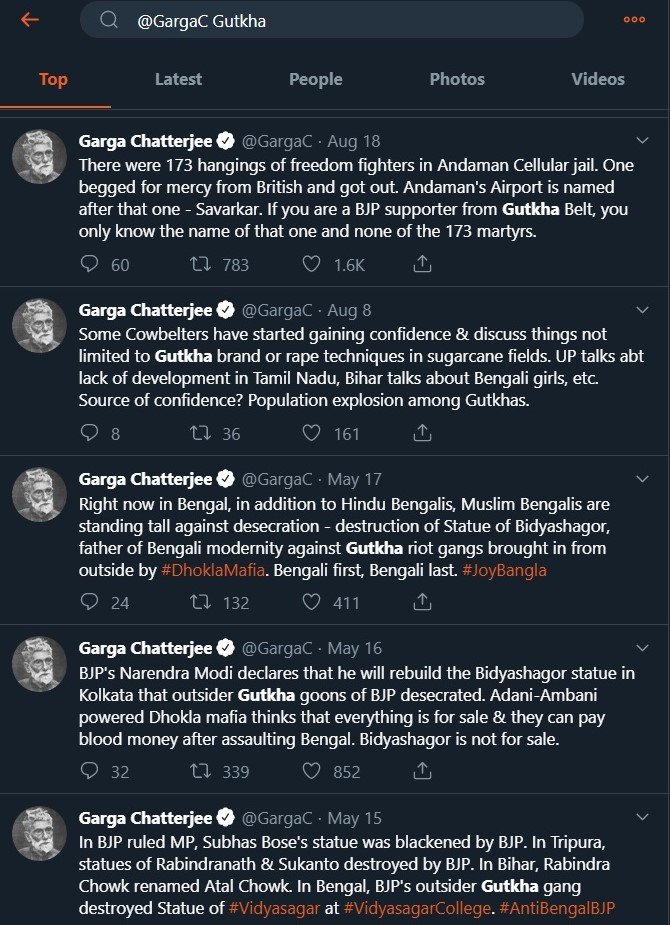This screenshot has height=925, width=670.
Task: Expand the May 15 tweet's chevron menu
Action: pos(643,816)
